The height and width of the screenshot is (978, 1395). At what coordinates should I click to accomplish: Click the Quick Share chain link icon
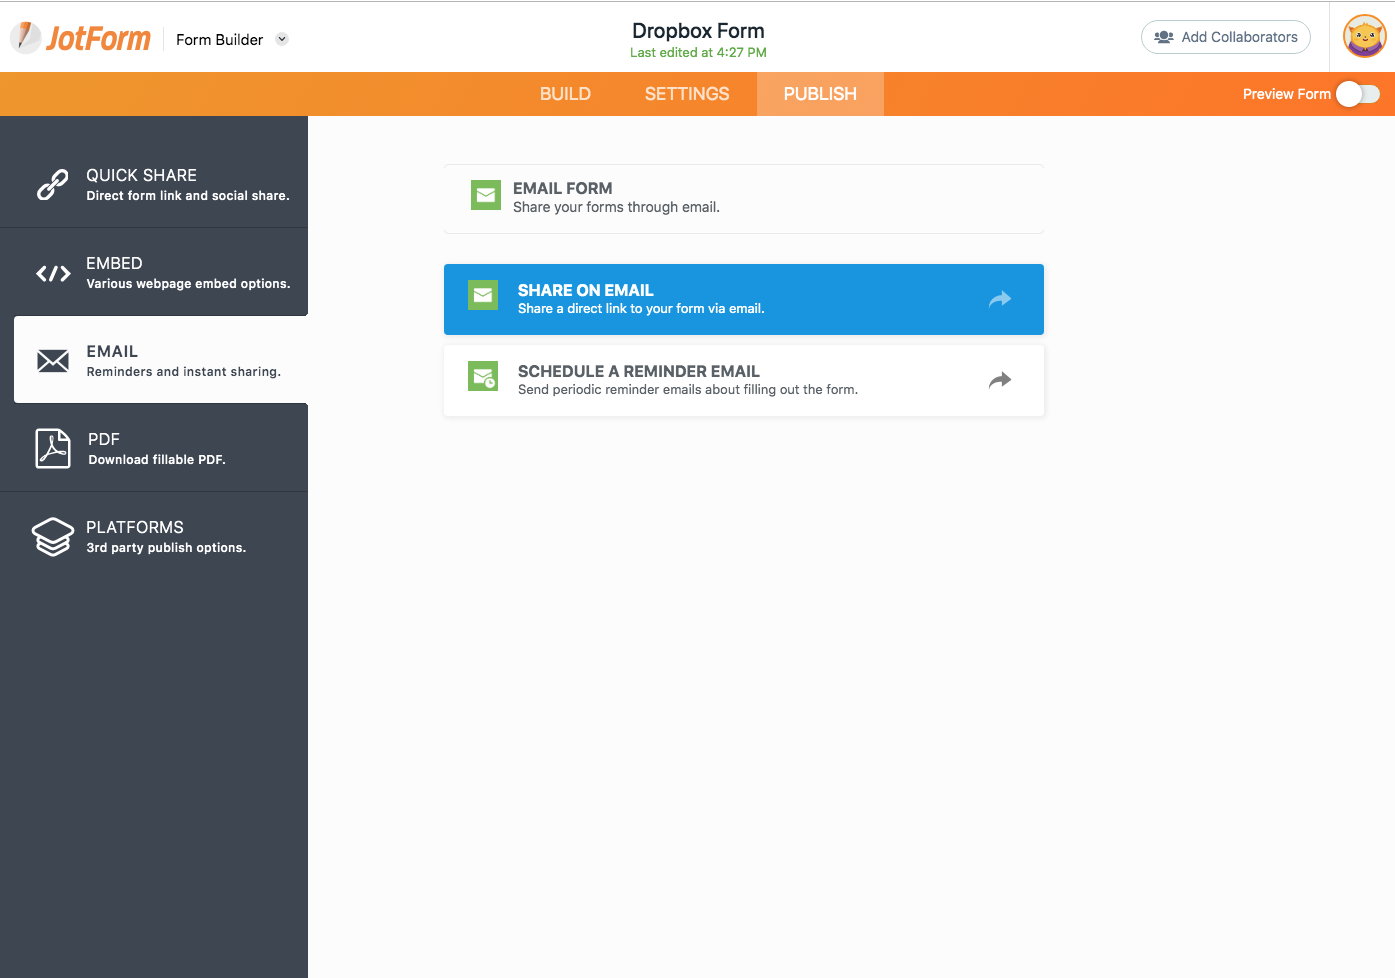click(x=53, y=184)
